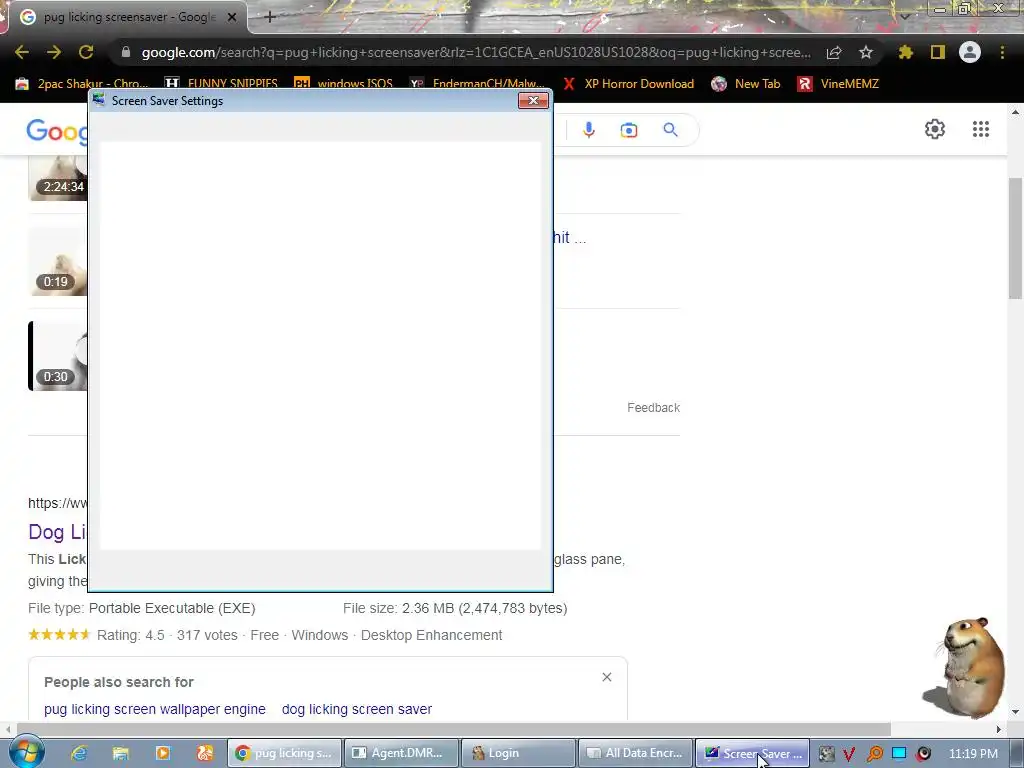This screenshot has height=768, width=1024.
Task: Click Google search magnifier button
Action: [x=670, y=130]
